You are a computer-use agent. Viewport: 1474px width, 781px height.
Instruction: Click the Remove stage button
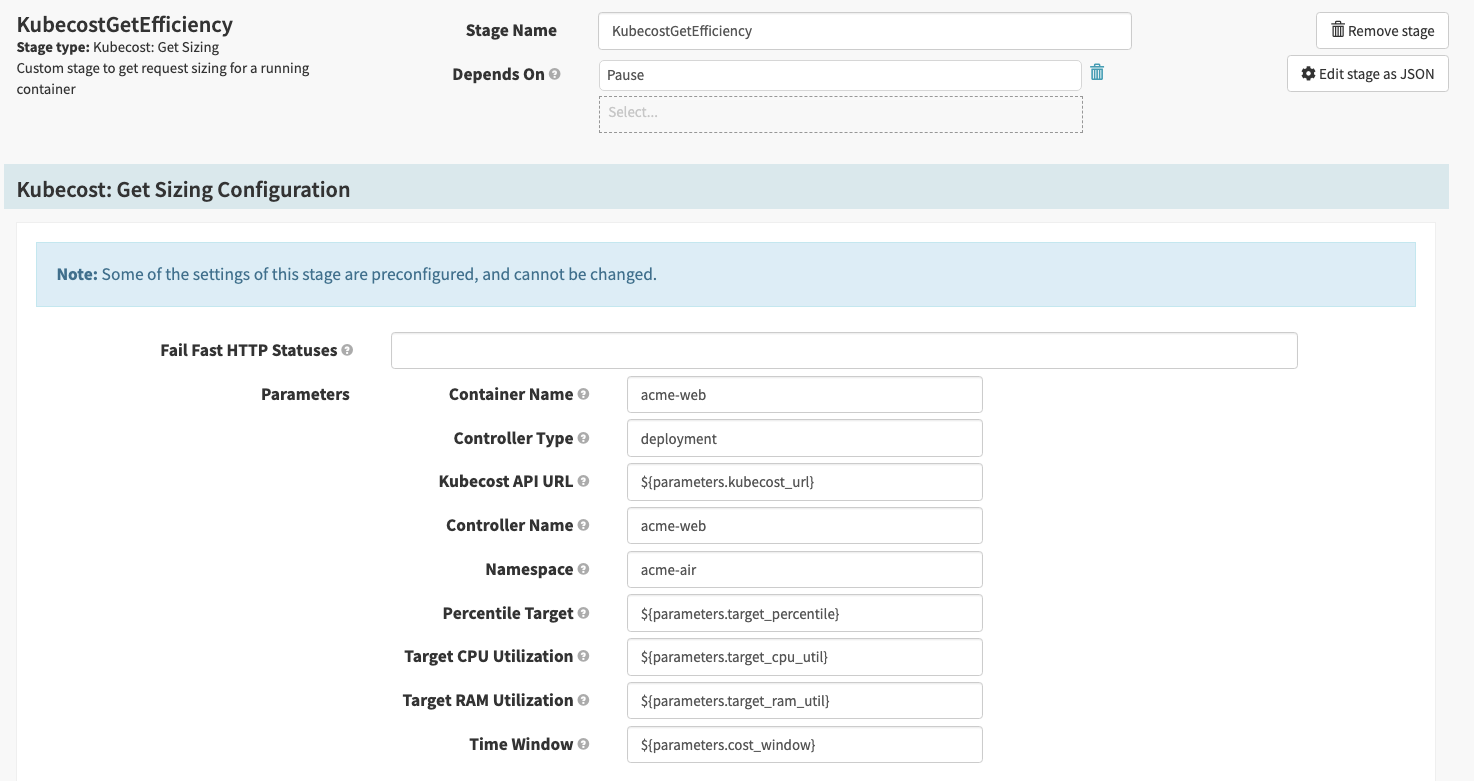[x=1382, y=31]
